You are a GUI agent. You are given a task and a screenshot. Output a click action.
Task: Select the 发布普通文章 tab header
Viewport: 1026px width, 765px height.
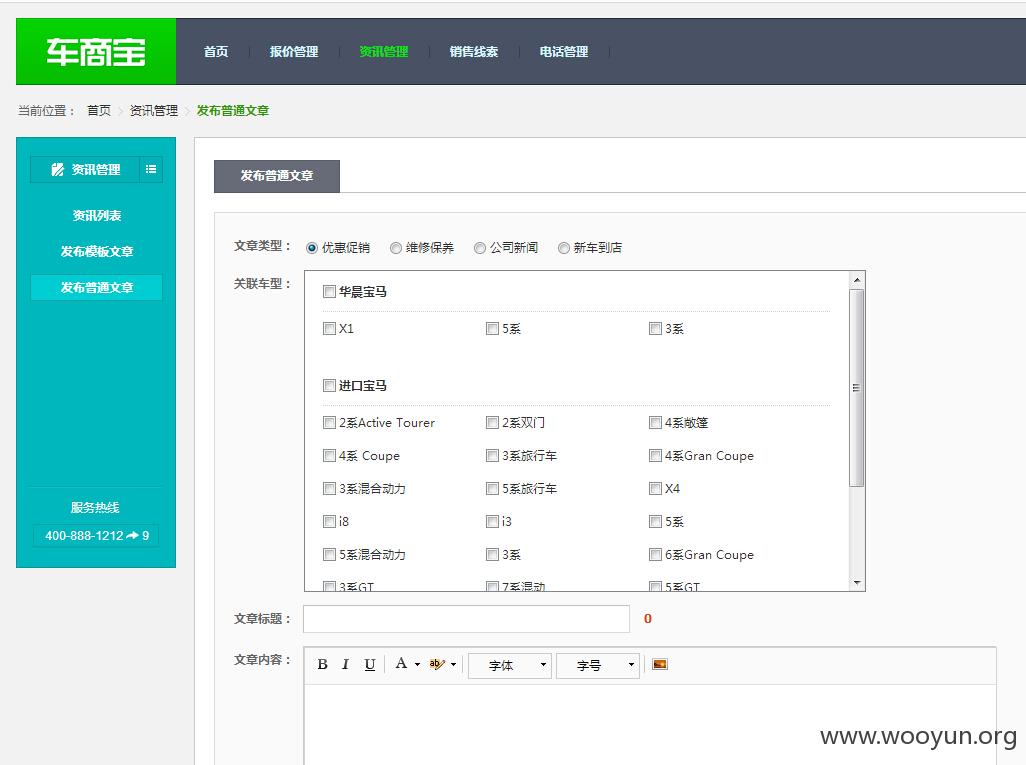[x=277, y=176]
